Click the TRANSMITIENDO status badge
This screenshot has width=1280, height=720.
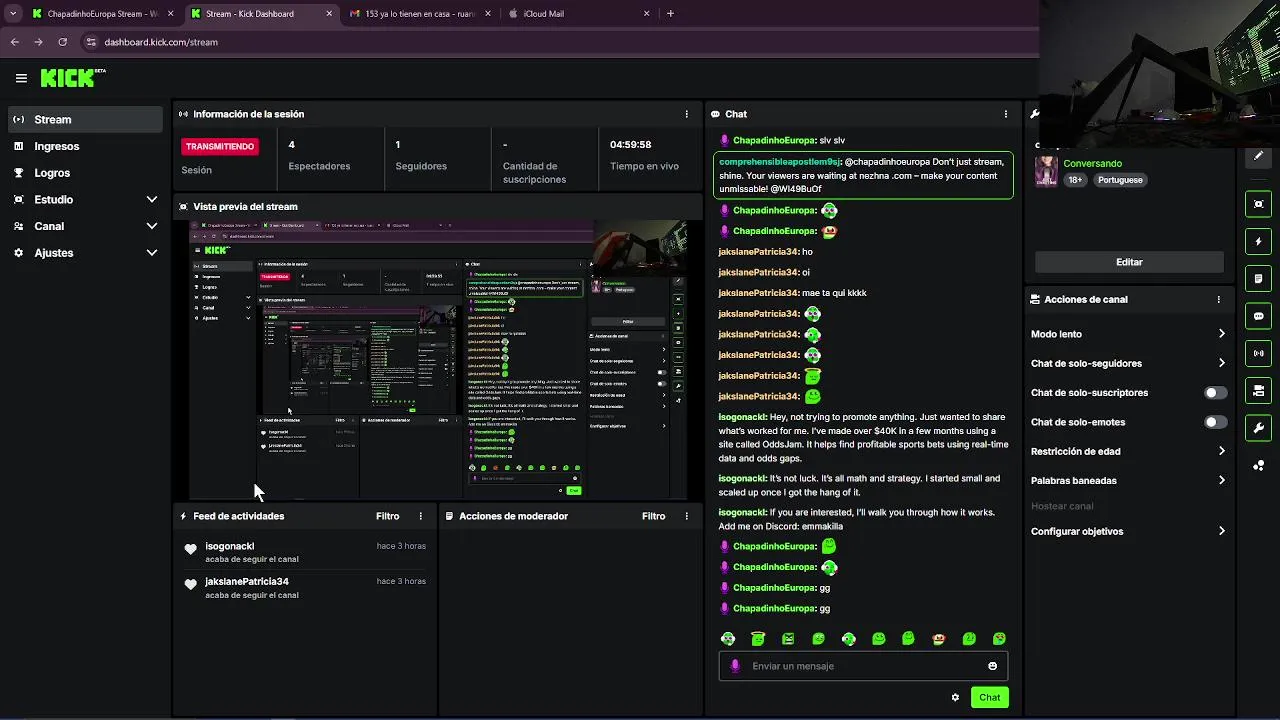[x=220, y=146]
